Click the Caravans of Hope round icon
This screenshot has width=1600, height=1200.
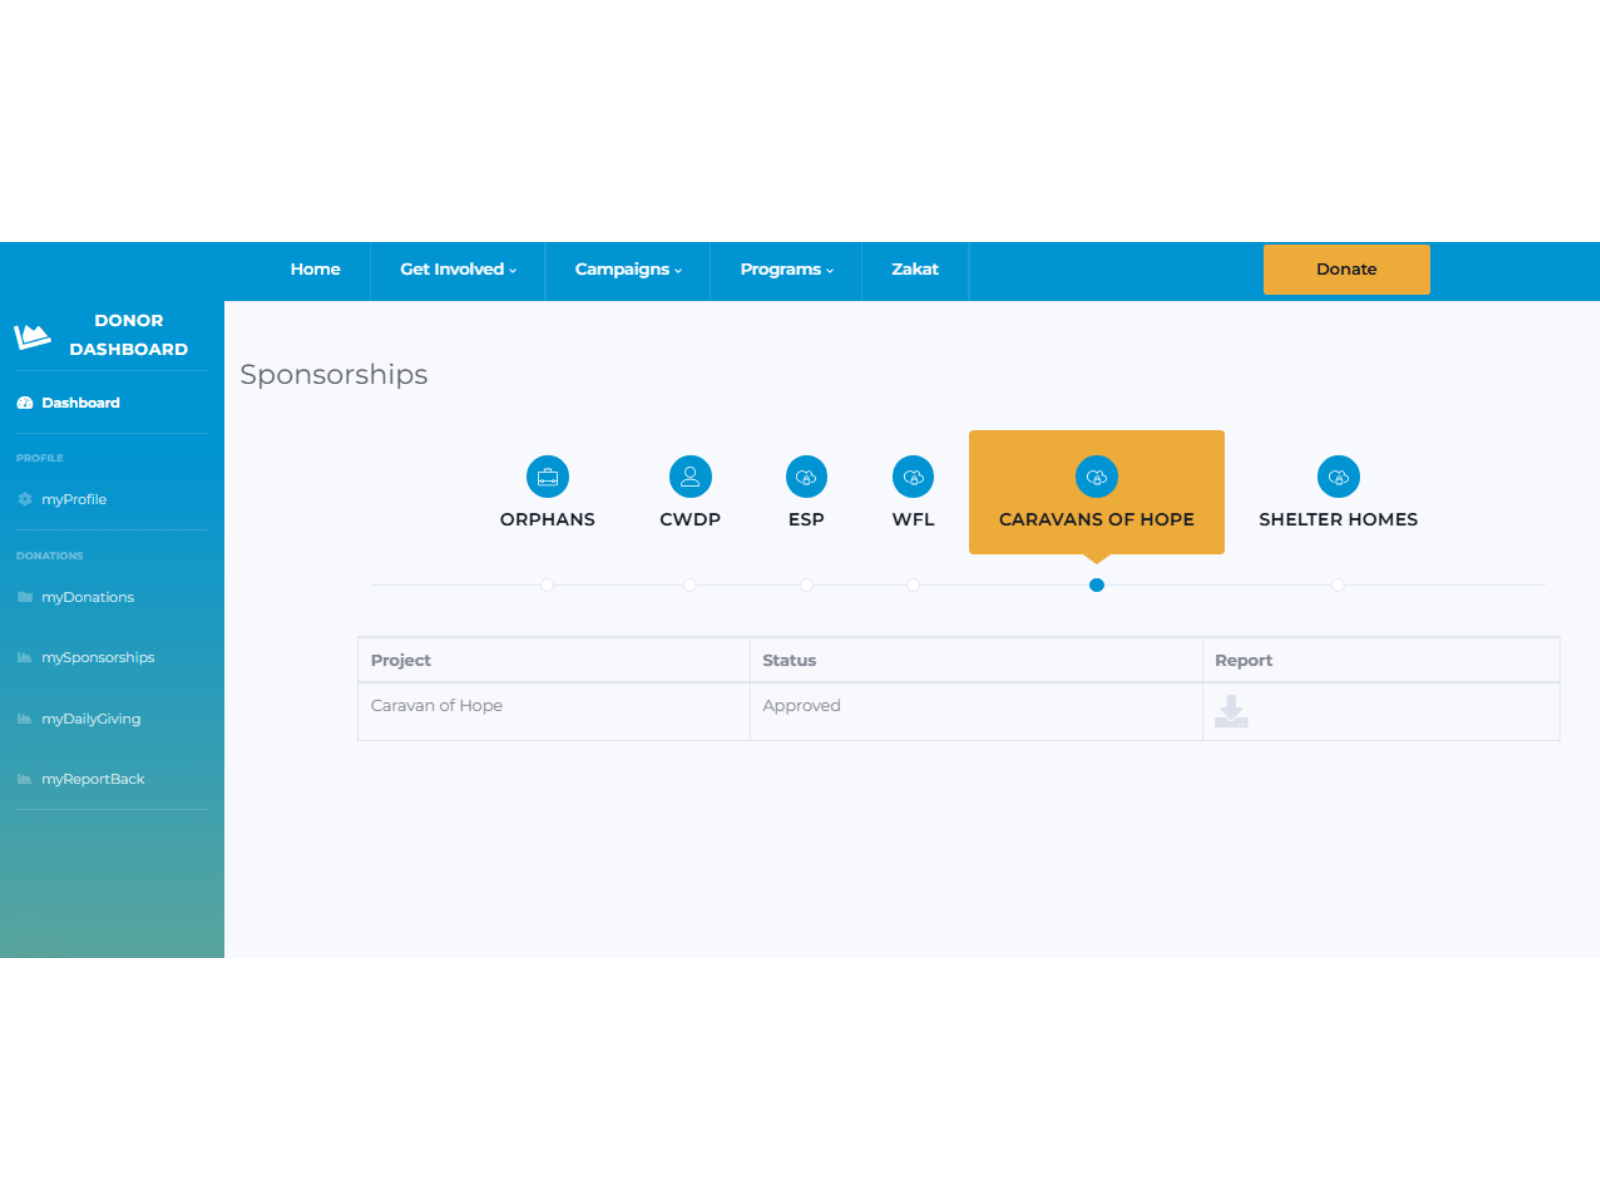(x=1097, y=477)
